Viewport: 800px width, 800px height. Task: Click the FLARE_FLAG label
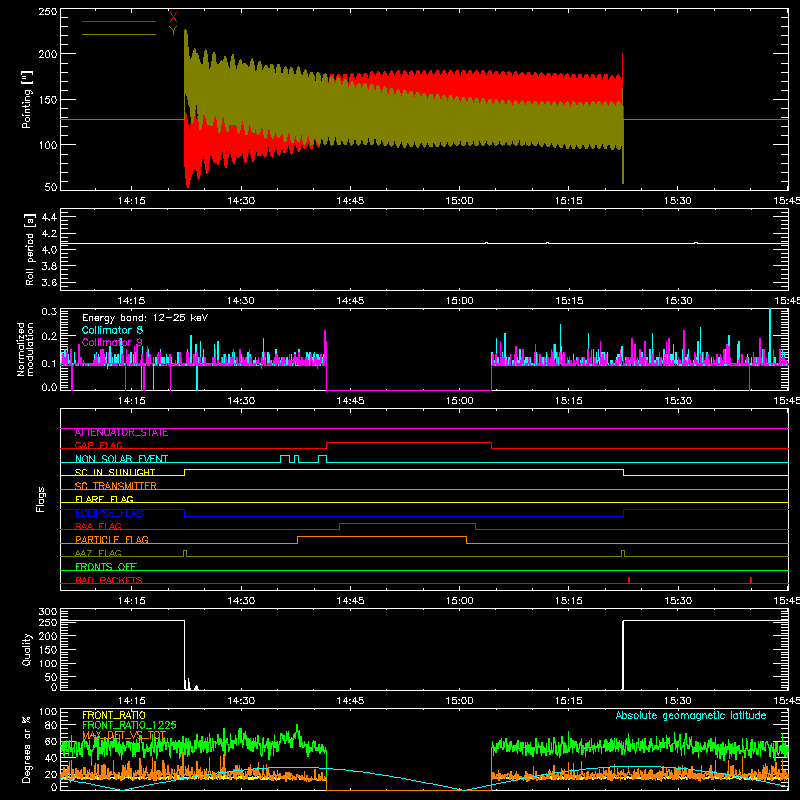pos(104,499)
